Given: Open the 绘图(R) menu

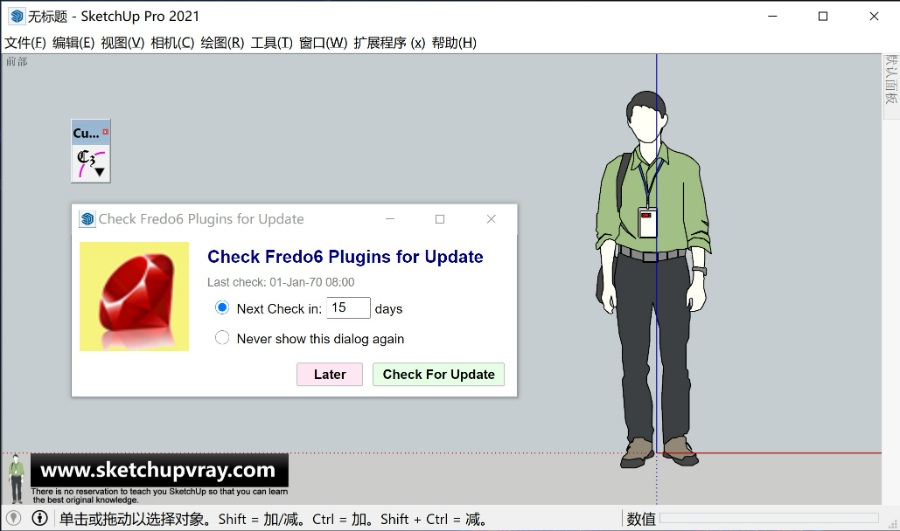Looking at the screenshot, I should [x=222, y=43].
